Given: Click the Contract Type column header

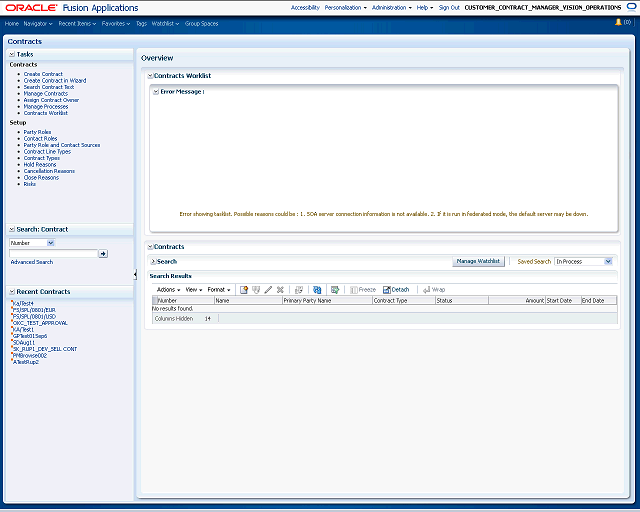Looking at the screenshot, I should 404,301.
